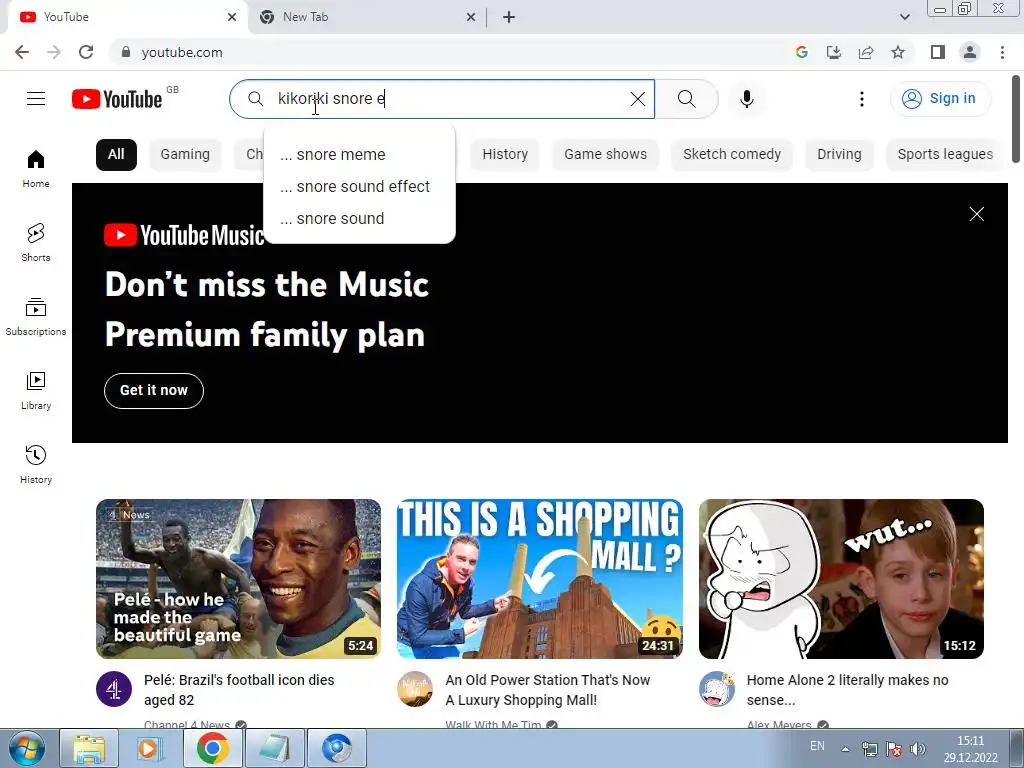
Task: Dismiss the YouTube Music banner
Action: click(x=976, y=214)
